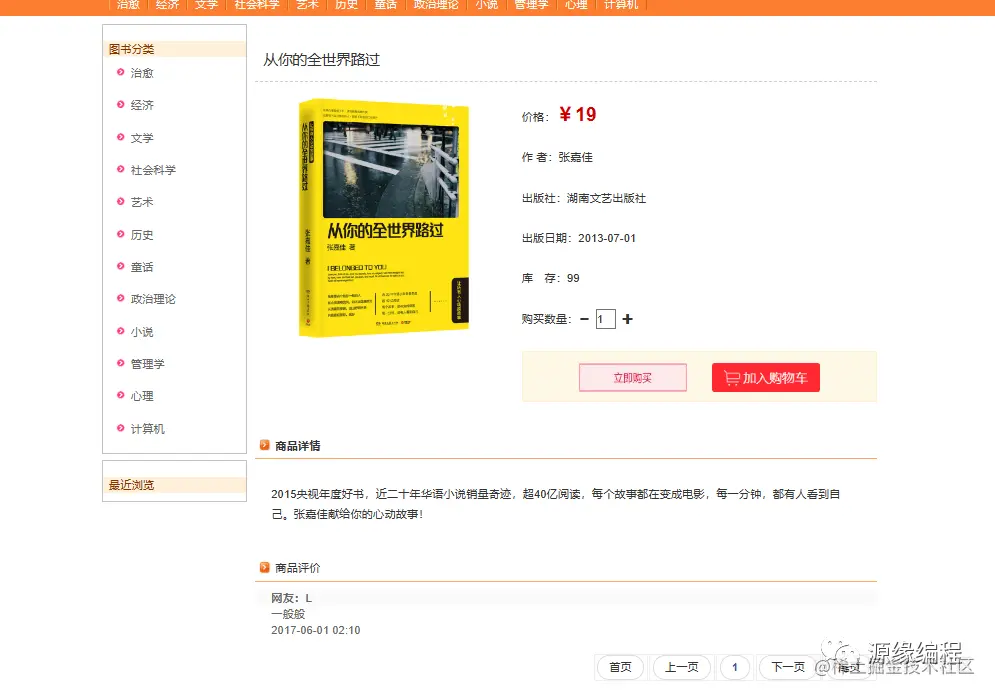
Task: Decrease purchase quantity with the minus icon
Action: tap(584, 319)
